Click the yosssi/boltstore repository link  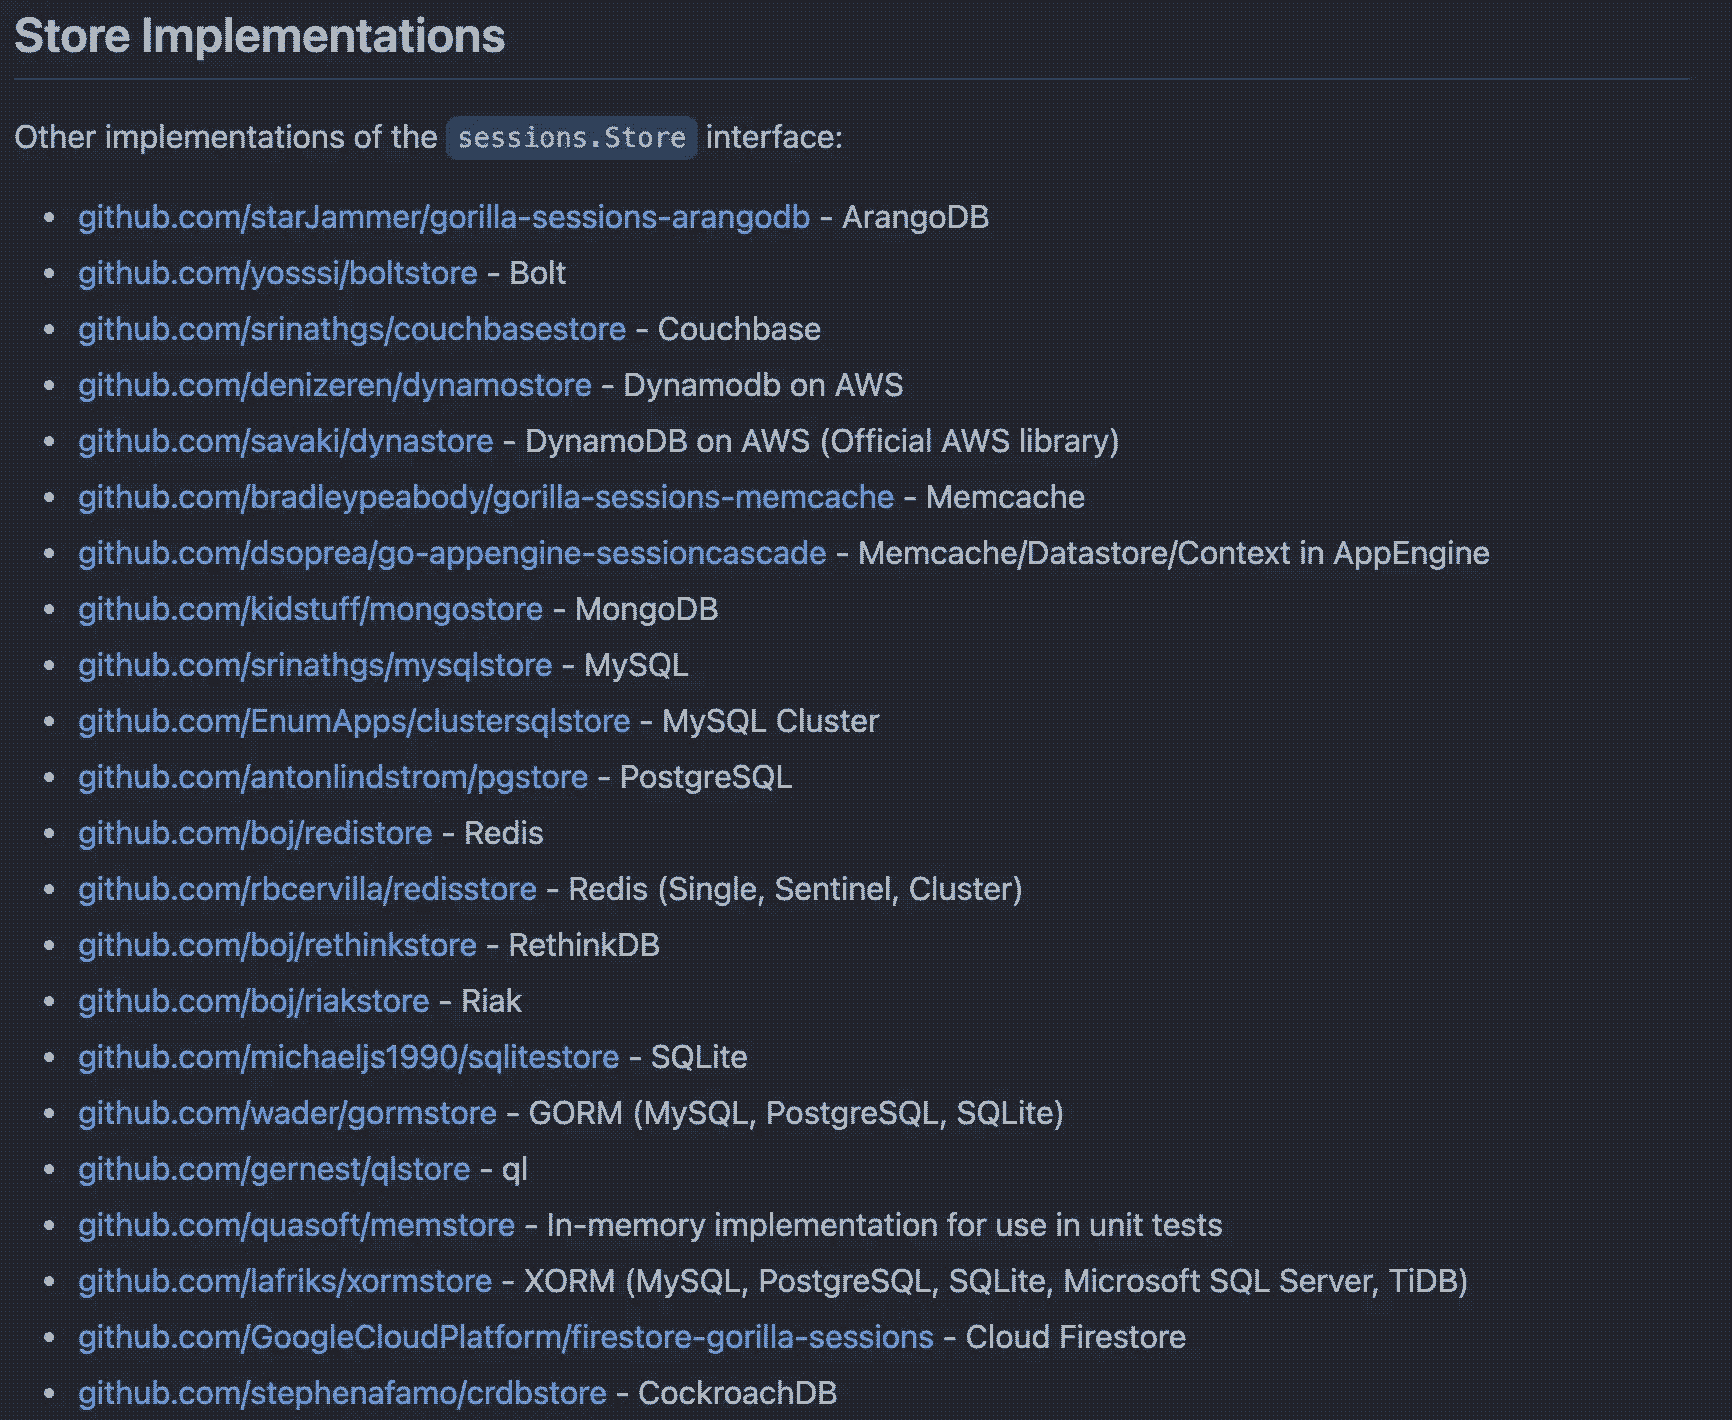point(278,273)
